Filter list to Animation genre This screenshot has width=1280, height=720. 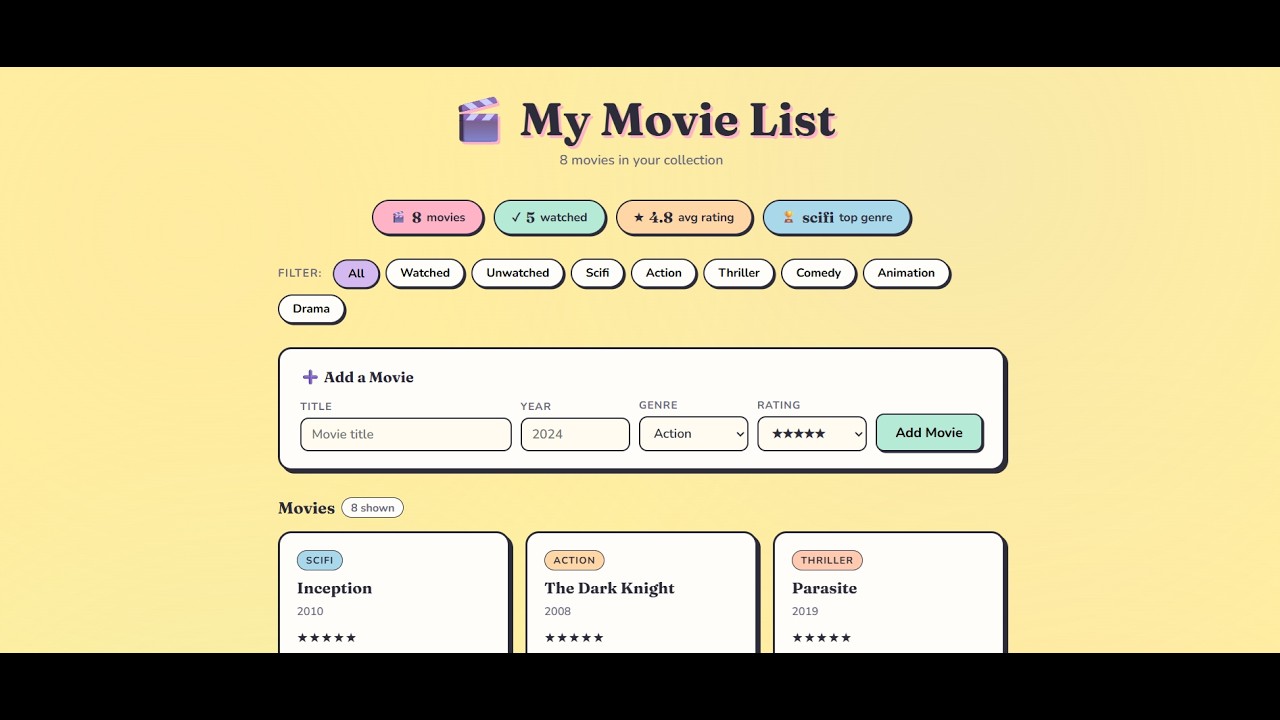coord(906,273)
